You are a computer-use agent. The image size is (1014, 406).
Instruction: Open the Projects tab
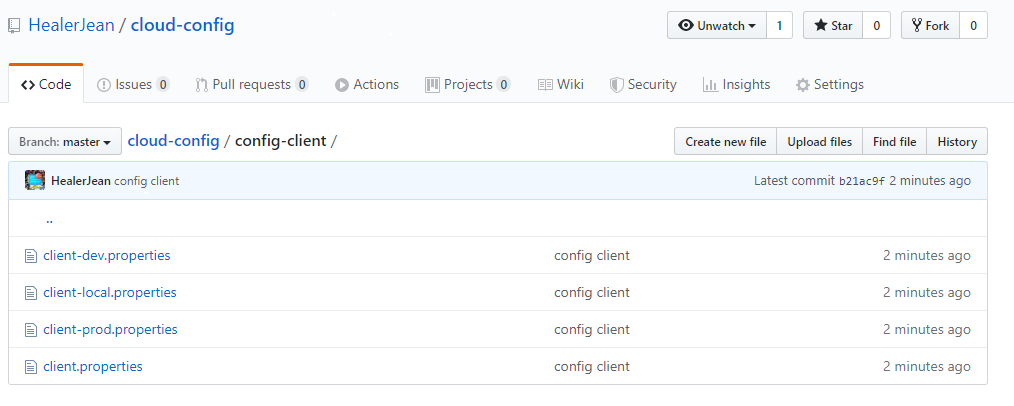468,85
